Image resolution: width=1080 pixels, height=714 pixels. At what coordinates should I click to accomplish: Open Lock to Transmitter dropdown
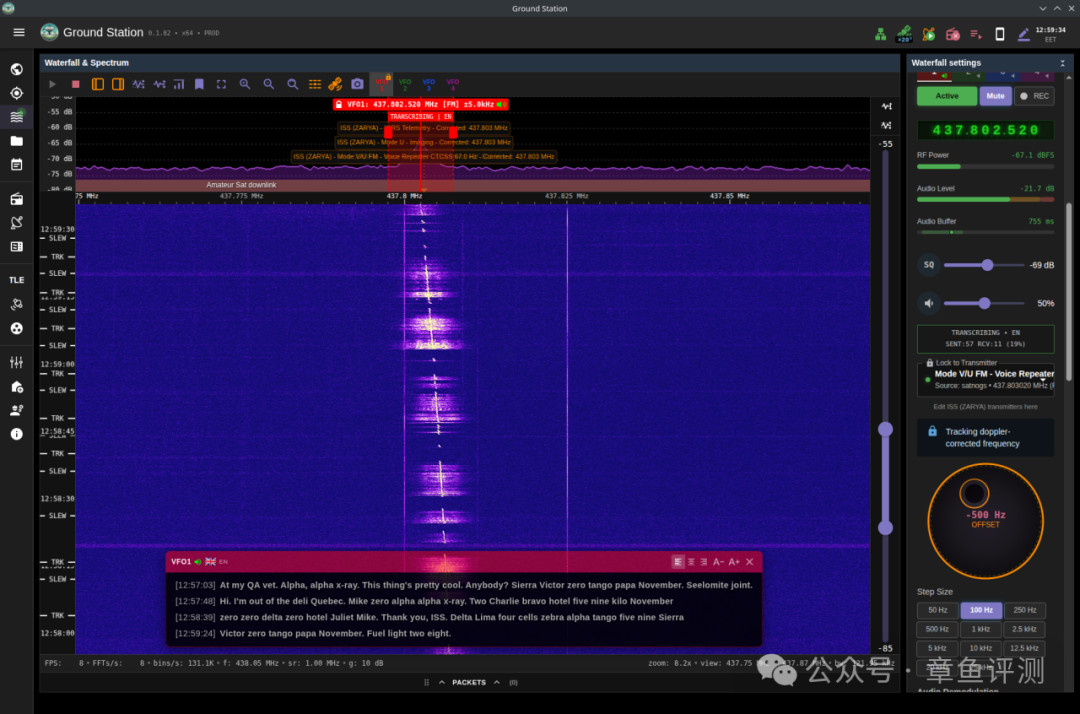tap(986, 379)
